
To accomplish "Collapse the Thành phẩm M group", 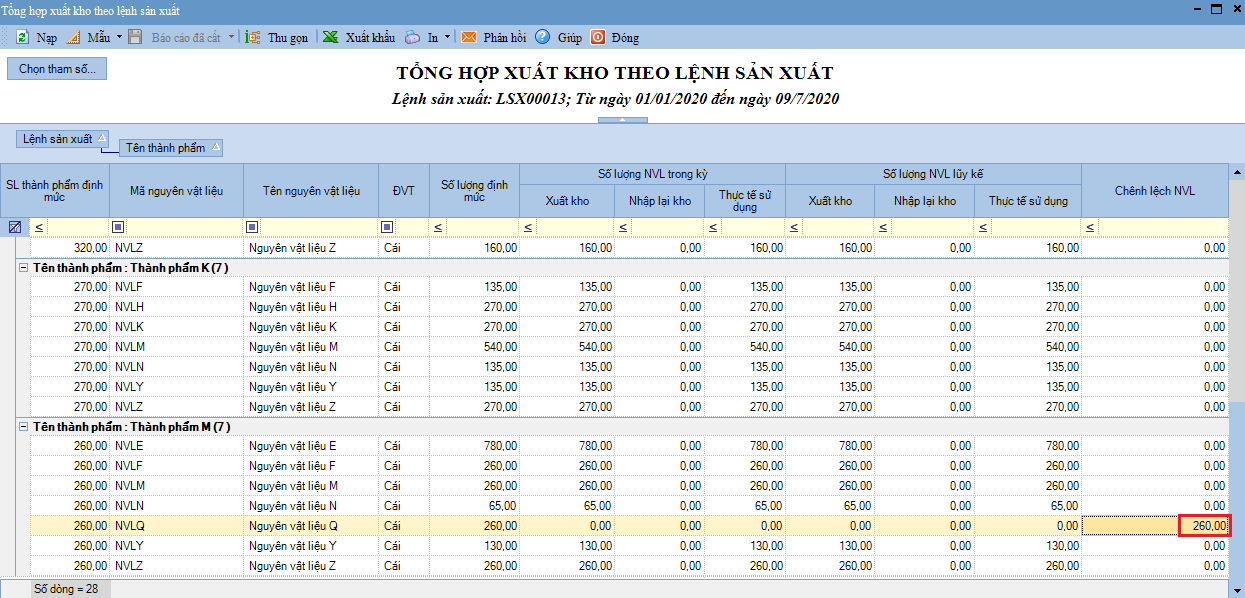I will point(22,426).
